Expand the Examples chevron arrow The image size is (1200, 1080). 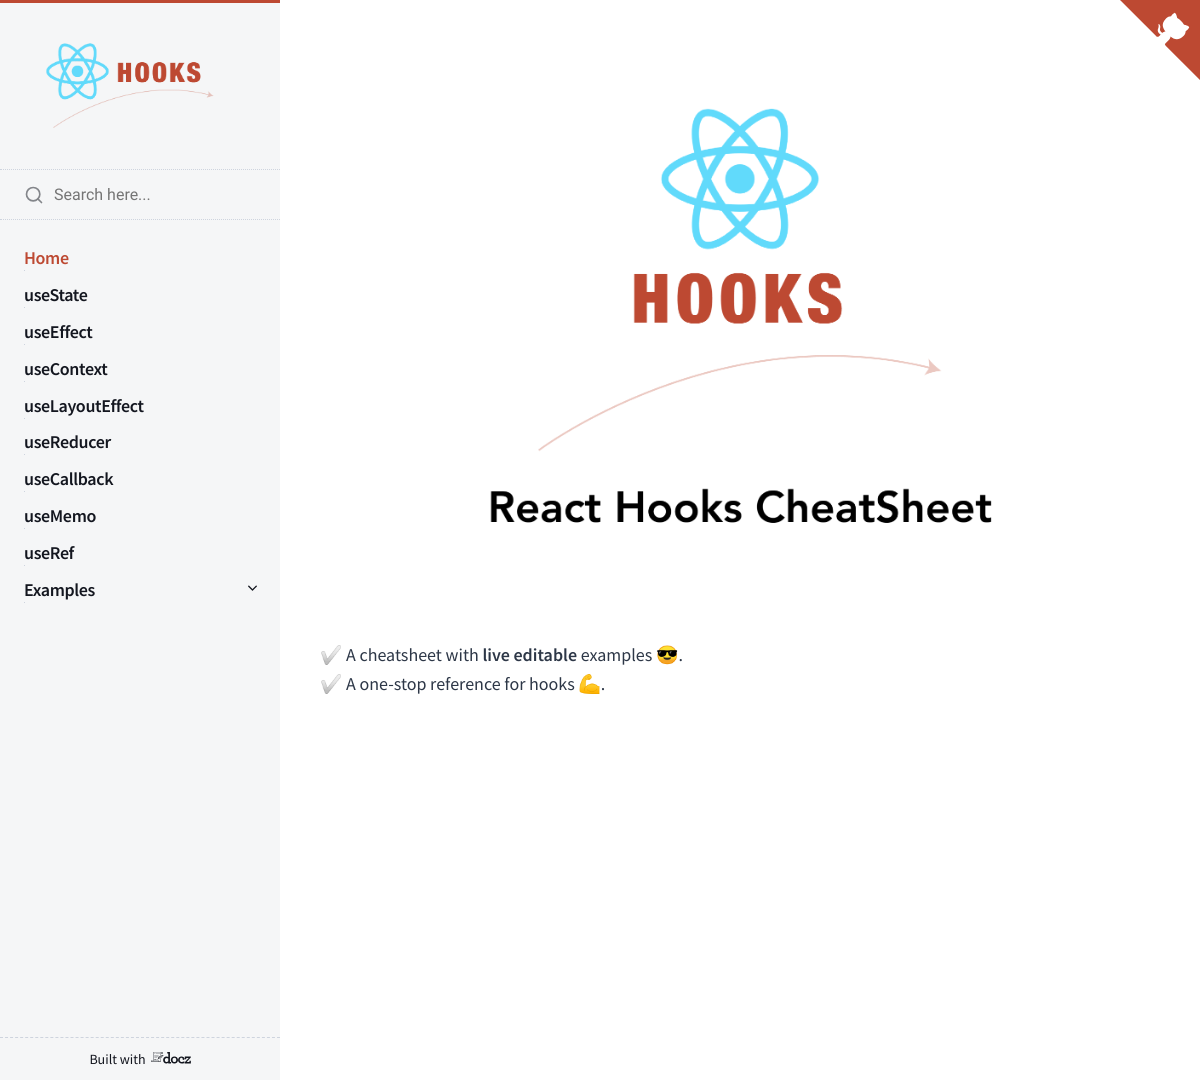tap(252, 589)
